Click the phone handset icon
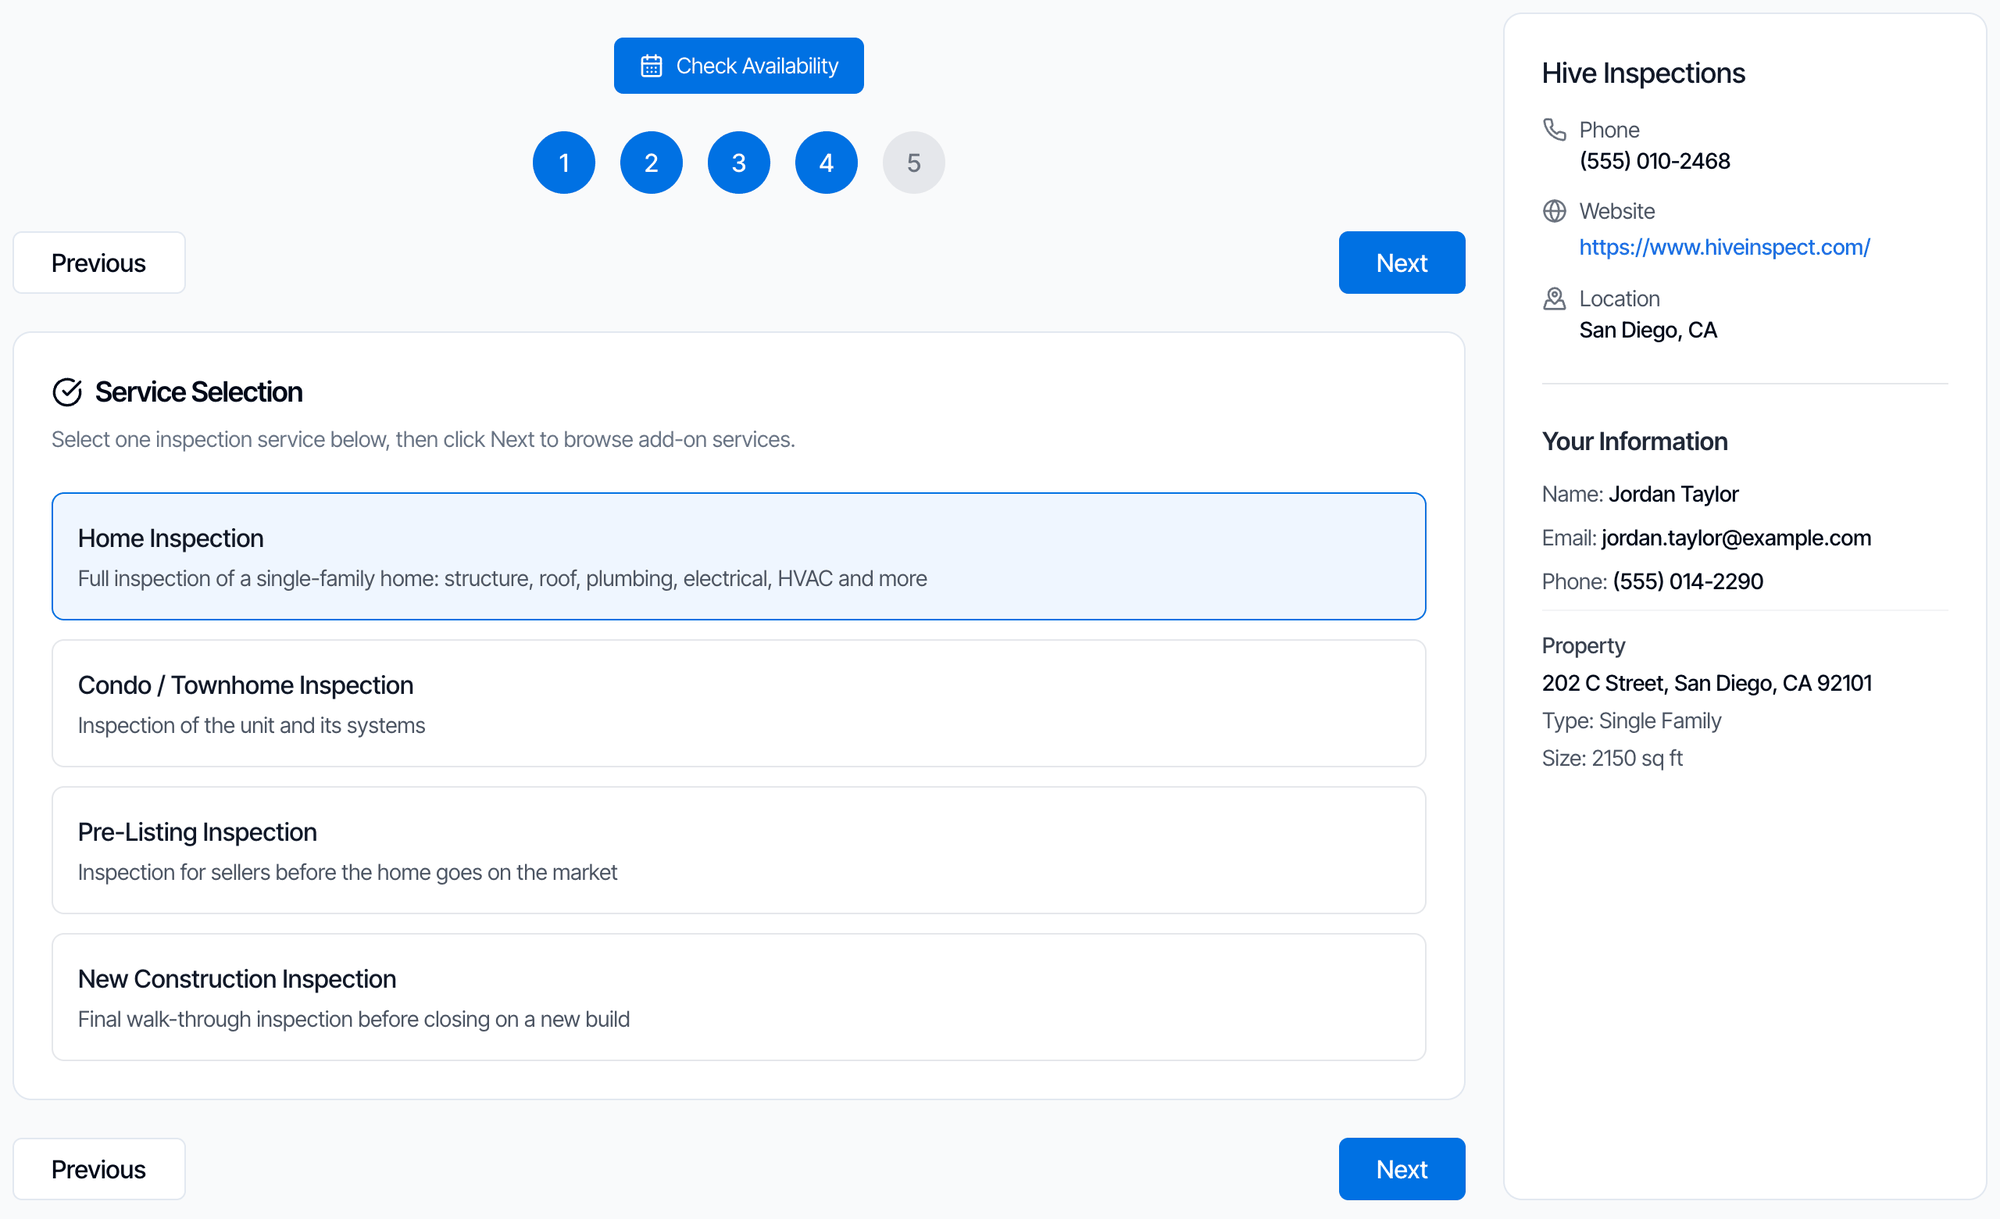This screenshot has height=1219, width=2000. pyautogui.click(x=1554, y=129)
